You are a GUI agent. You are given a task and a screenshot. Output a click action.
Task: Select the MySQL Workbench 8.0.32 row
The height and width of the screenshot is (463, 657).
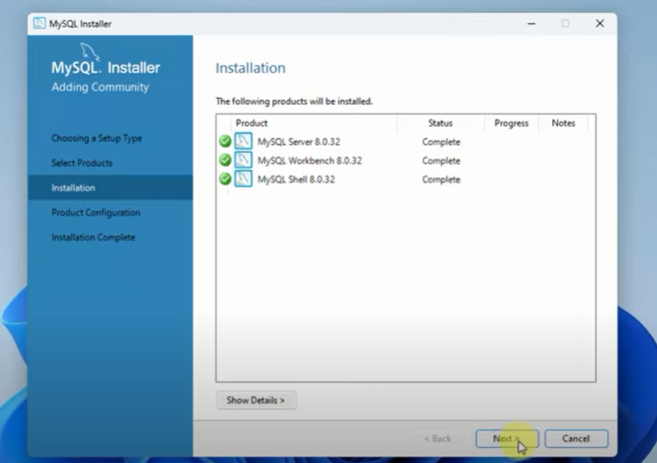coord(406,160)
